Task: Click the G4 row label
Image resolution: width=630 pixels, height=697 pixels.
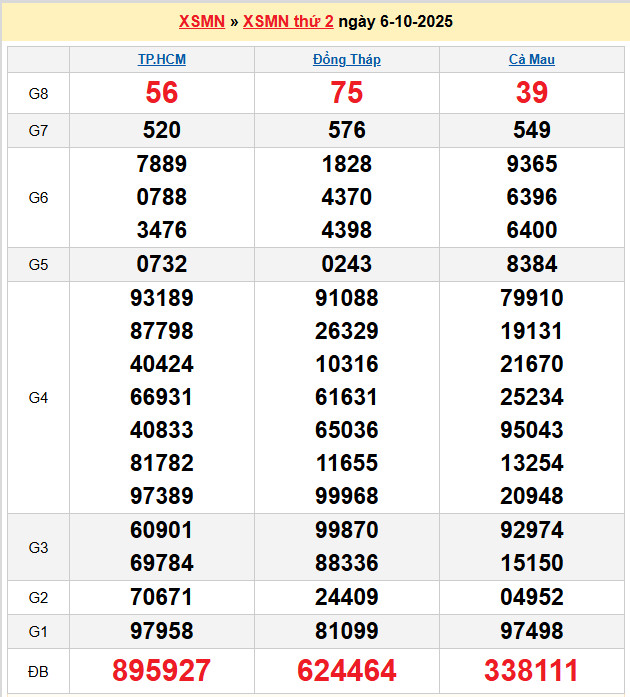Action: tap(38, 397)
